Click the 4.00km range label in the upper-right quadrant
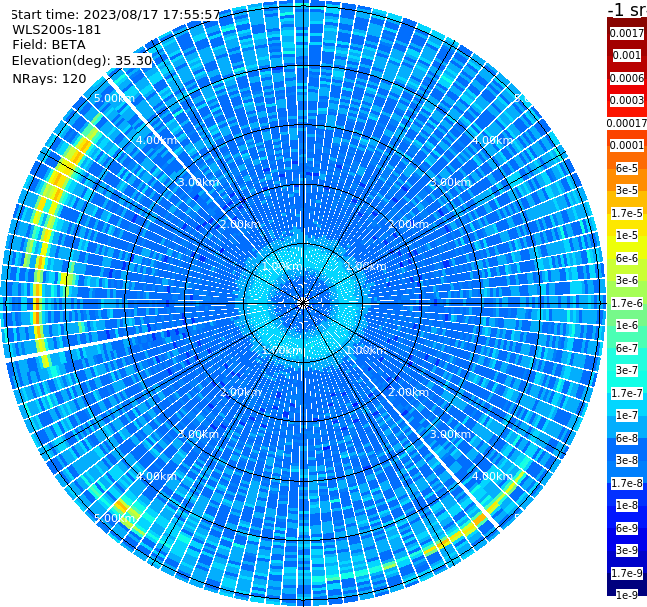The height and width of the screenshot is (607, 647). click(x=493, y=140)
